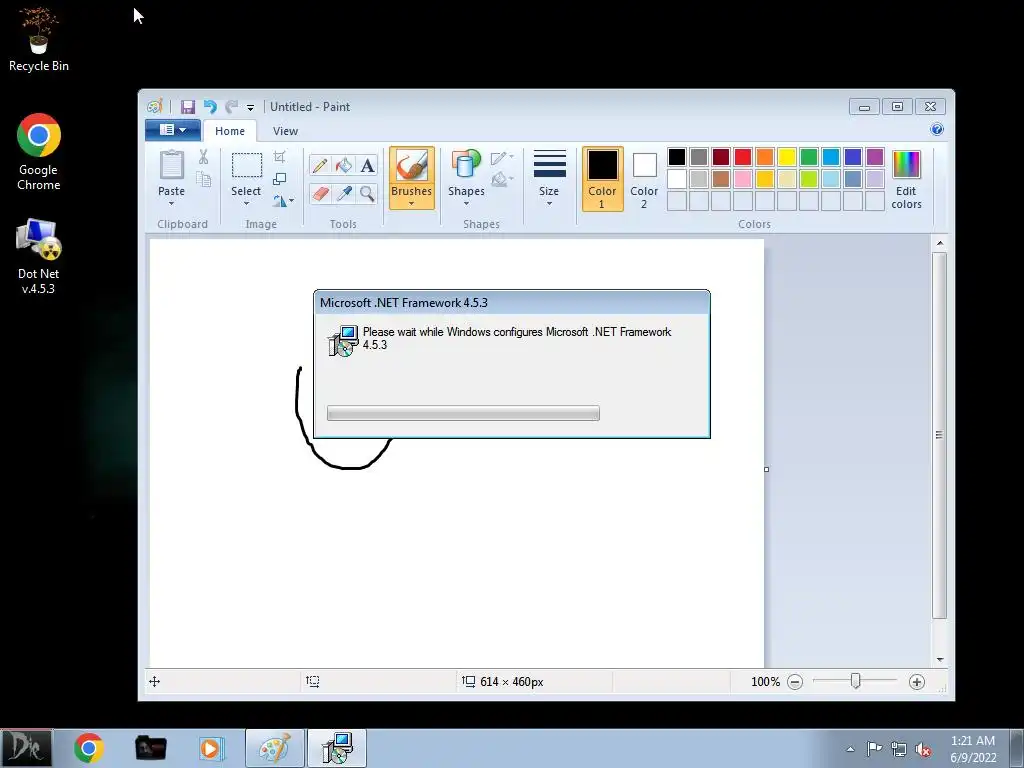Open the Customize Quick Access Toolbar dropdown
Viewport: 1024px width, 768px height.
pos(250,108)
